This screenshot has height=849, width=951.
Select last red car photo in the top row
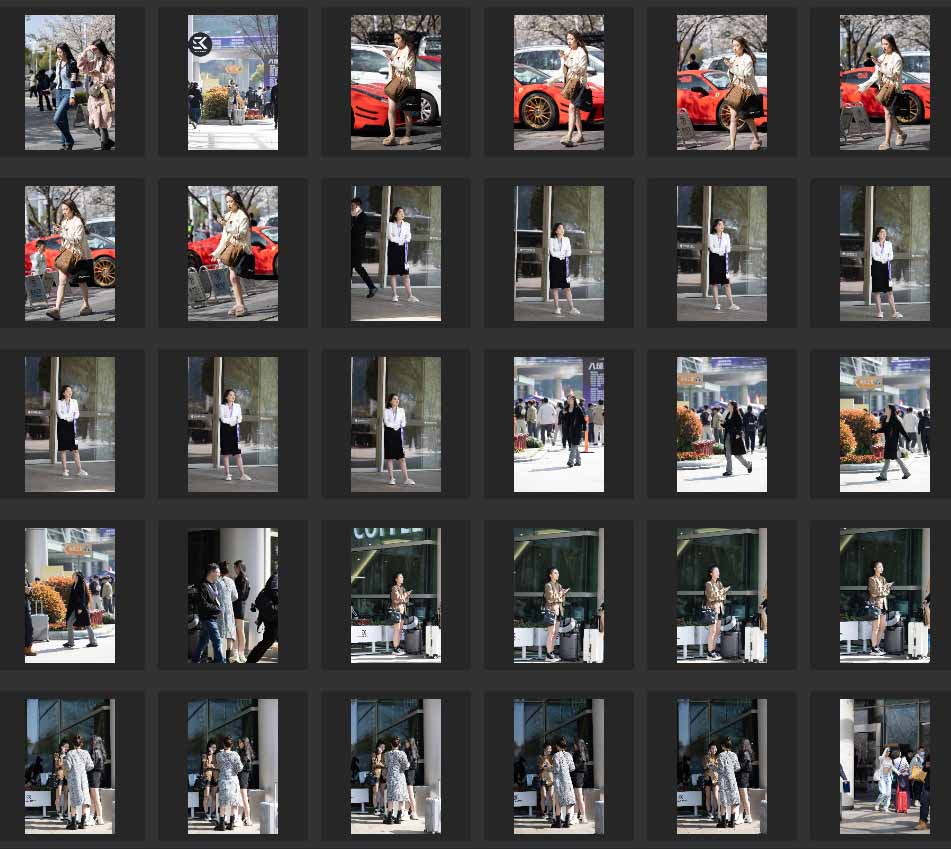click(885, 82)
